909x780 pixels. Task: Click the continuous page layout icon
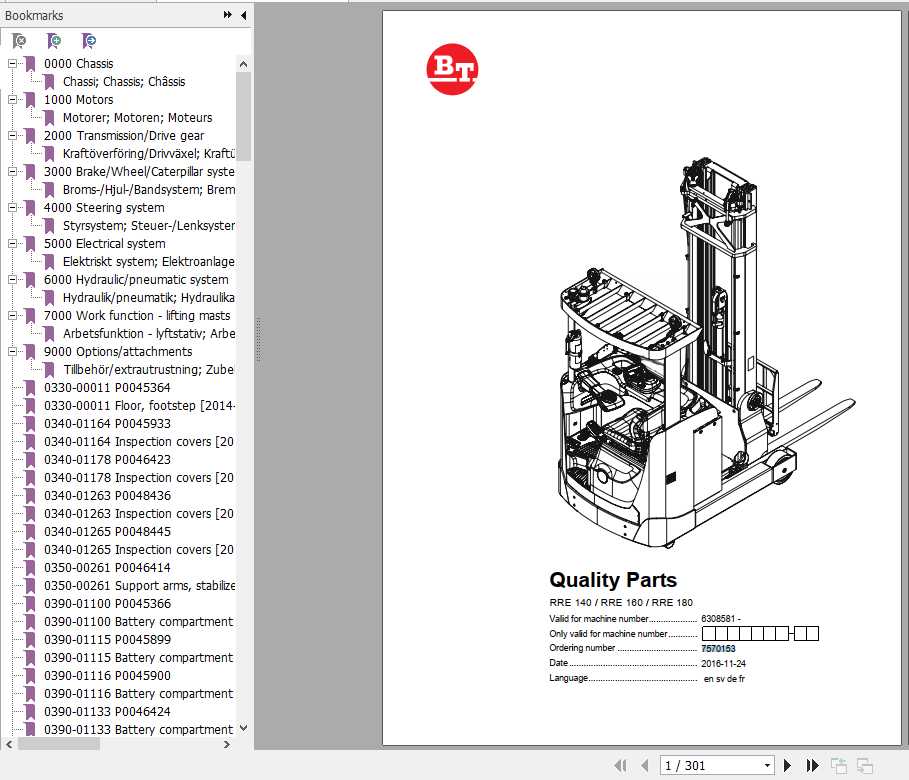863,765
